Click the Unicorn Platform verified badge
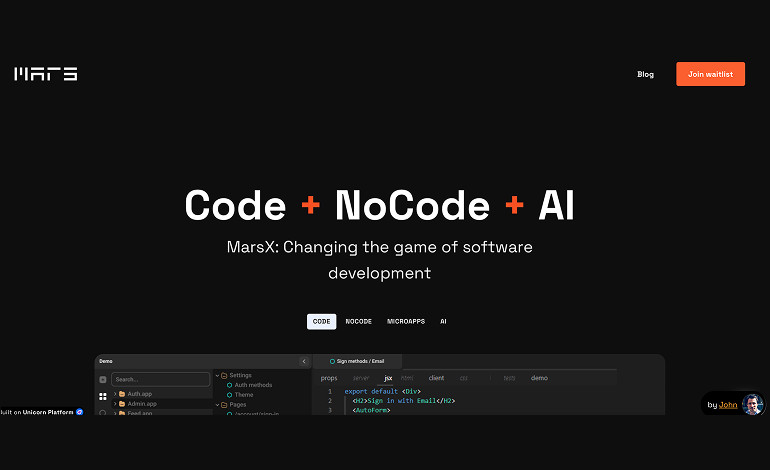 click(80, 412)
